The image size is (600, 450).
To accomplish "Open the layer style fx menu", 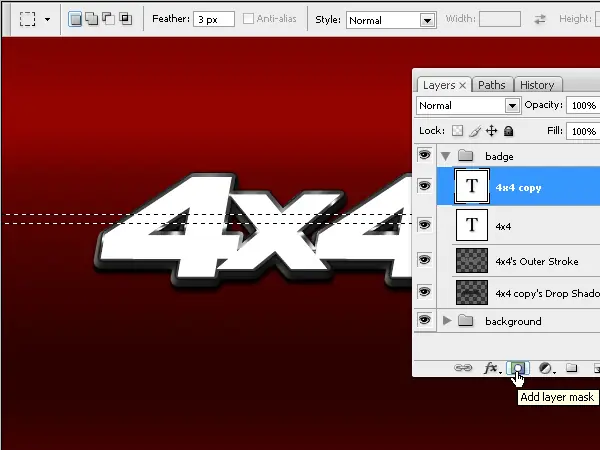I will click(491, 368).
